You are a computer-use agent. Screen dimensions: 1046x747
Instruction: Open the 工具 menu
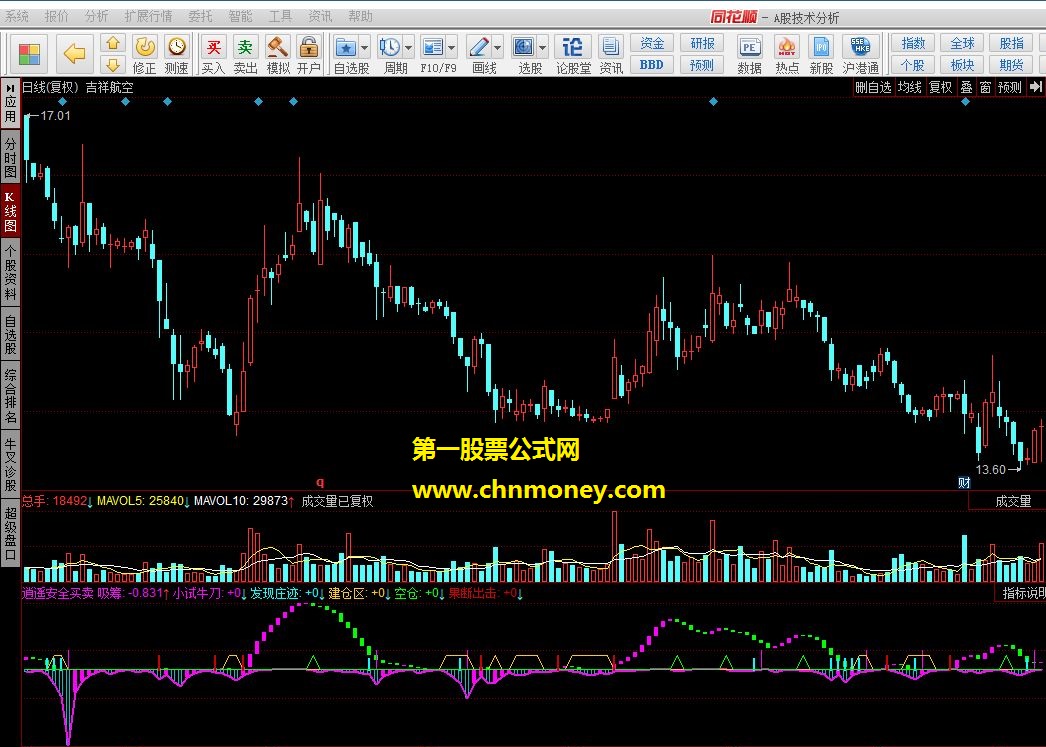tap(280, 16)
